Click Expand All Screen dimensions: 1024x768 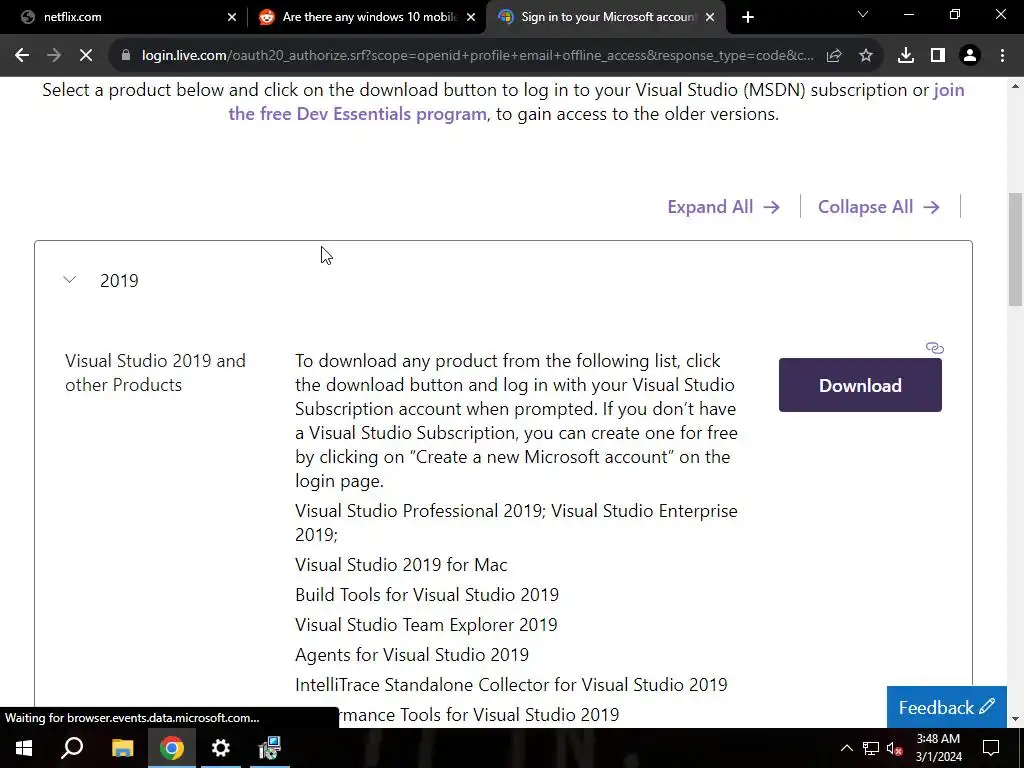[x=724, y=207]
